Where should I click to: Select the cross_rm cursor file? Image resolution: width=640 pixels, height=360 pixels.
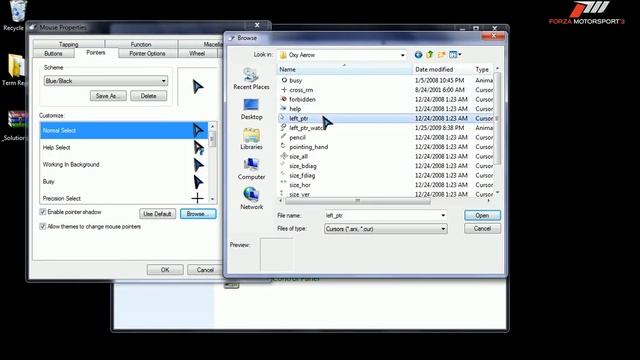click(x=301, y=90)
